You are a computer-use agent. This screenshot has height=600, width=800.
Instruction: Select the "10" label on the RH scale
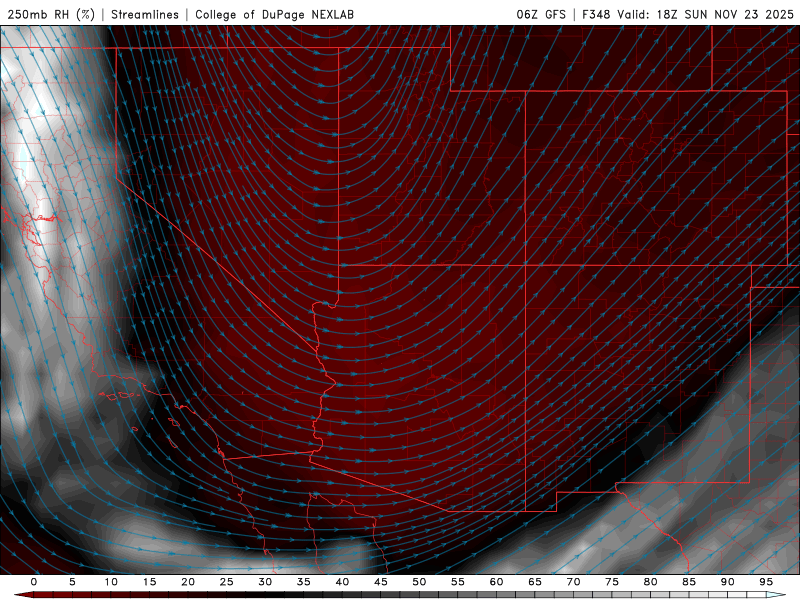(111, 582)
